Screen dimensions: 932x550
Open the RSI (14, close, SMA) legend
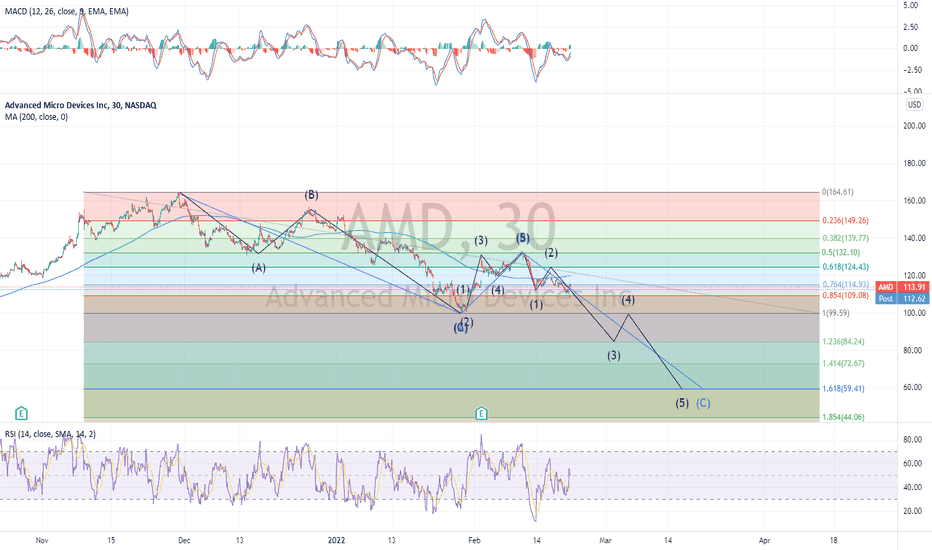coord(50,434)
